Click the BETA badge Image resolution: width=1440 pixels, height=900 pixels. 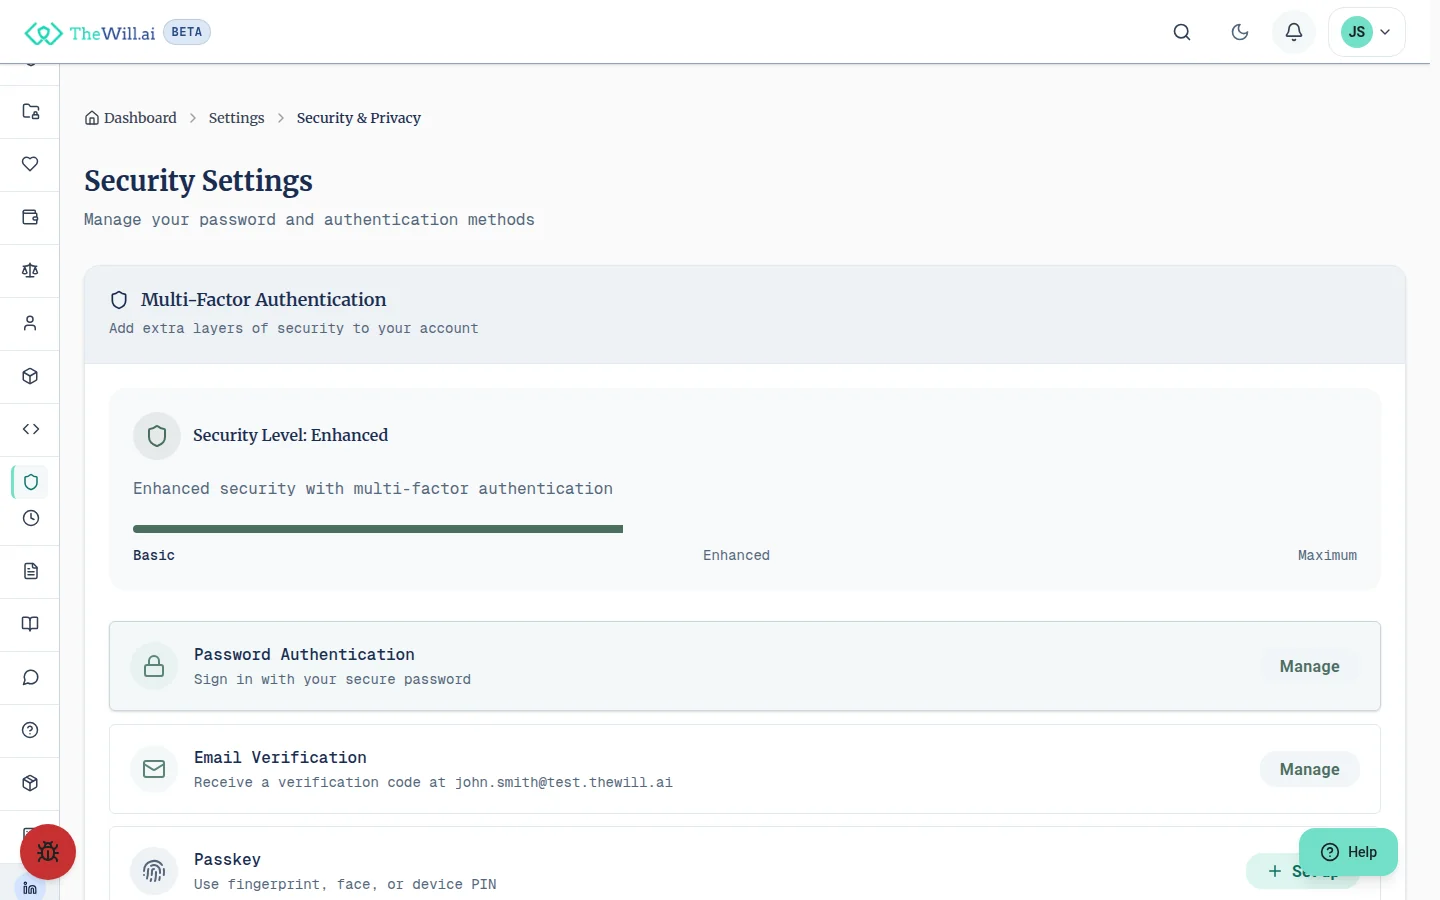click(x=187, y=32)
